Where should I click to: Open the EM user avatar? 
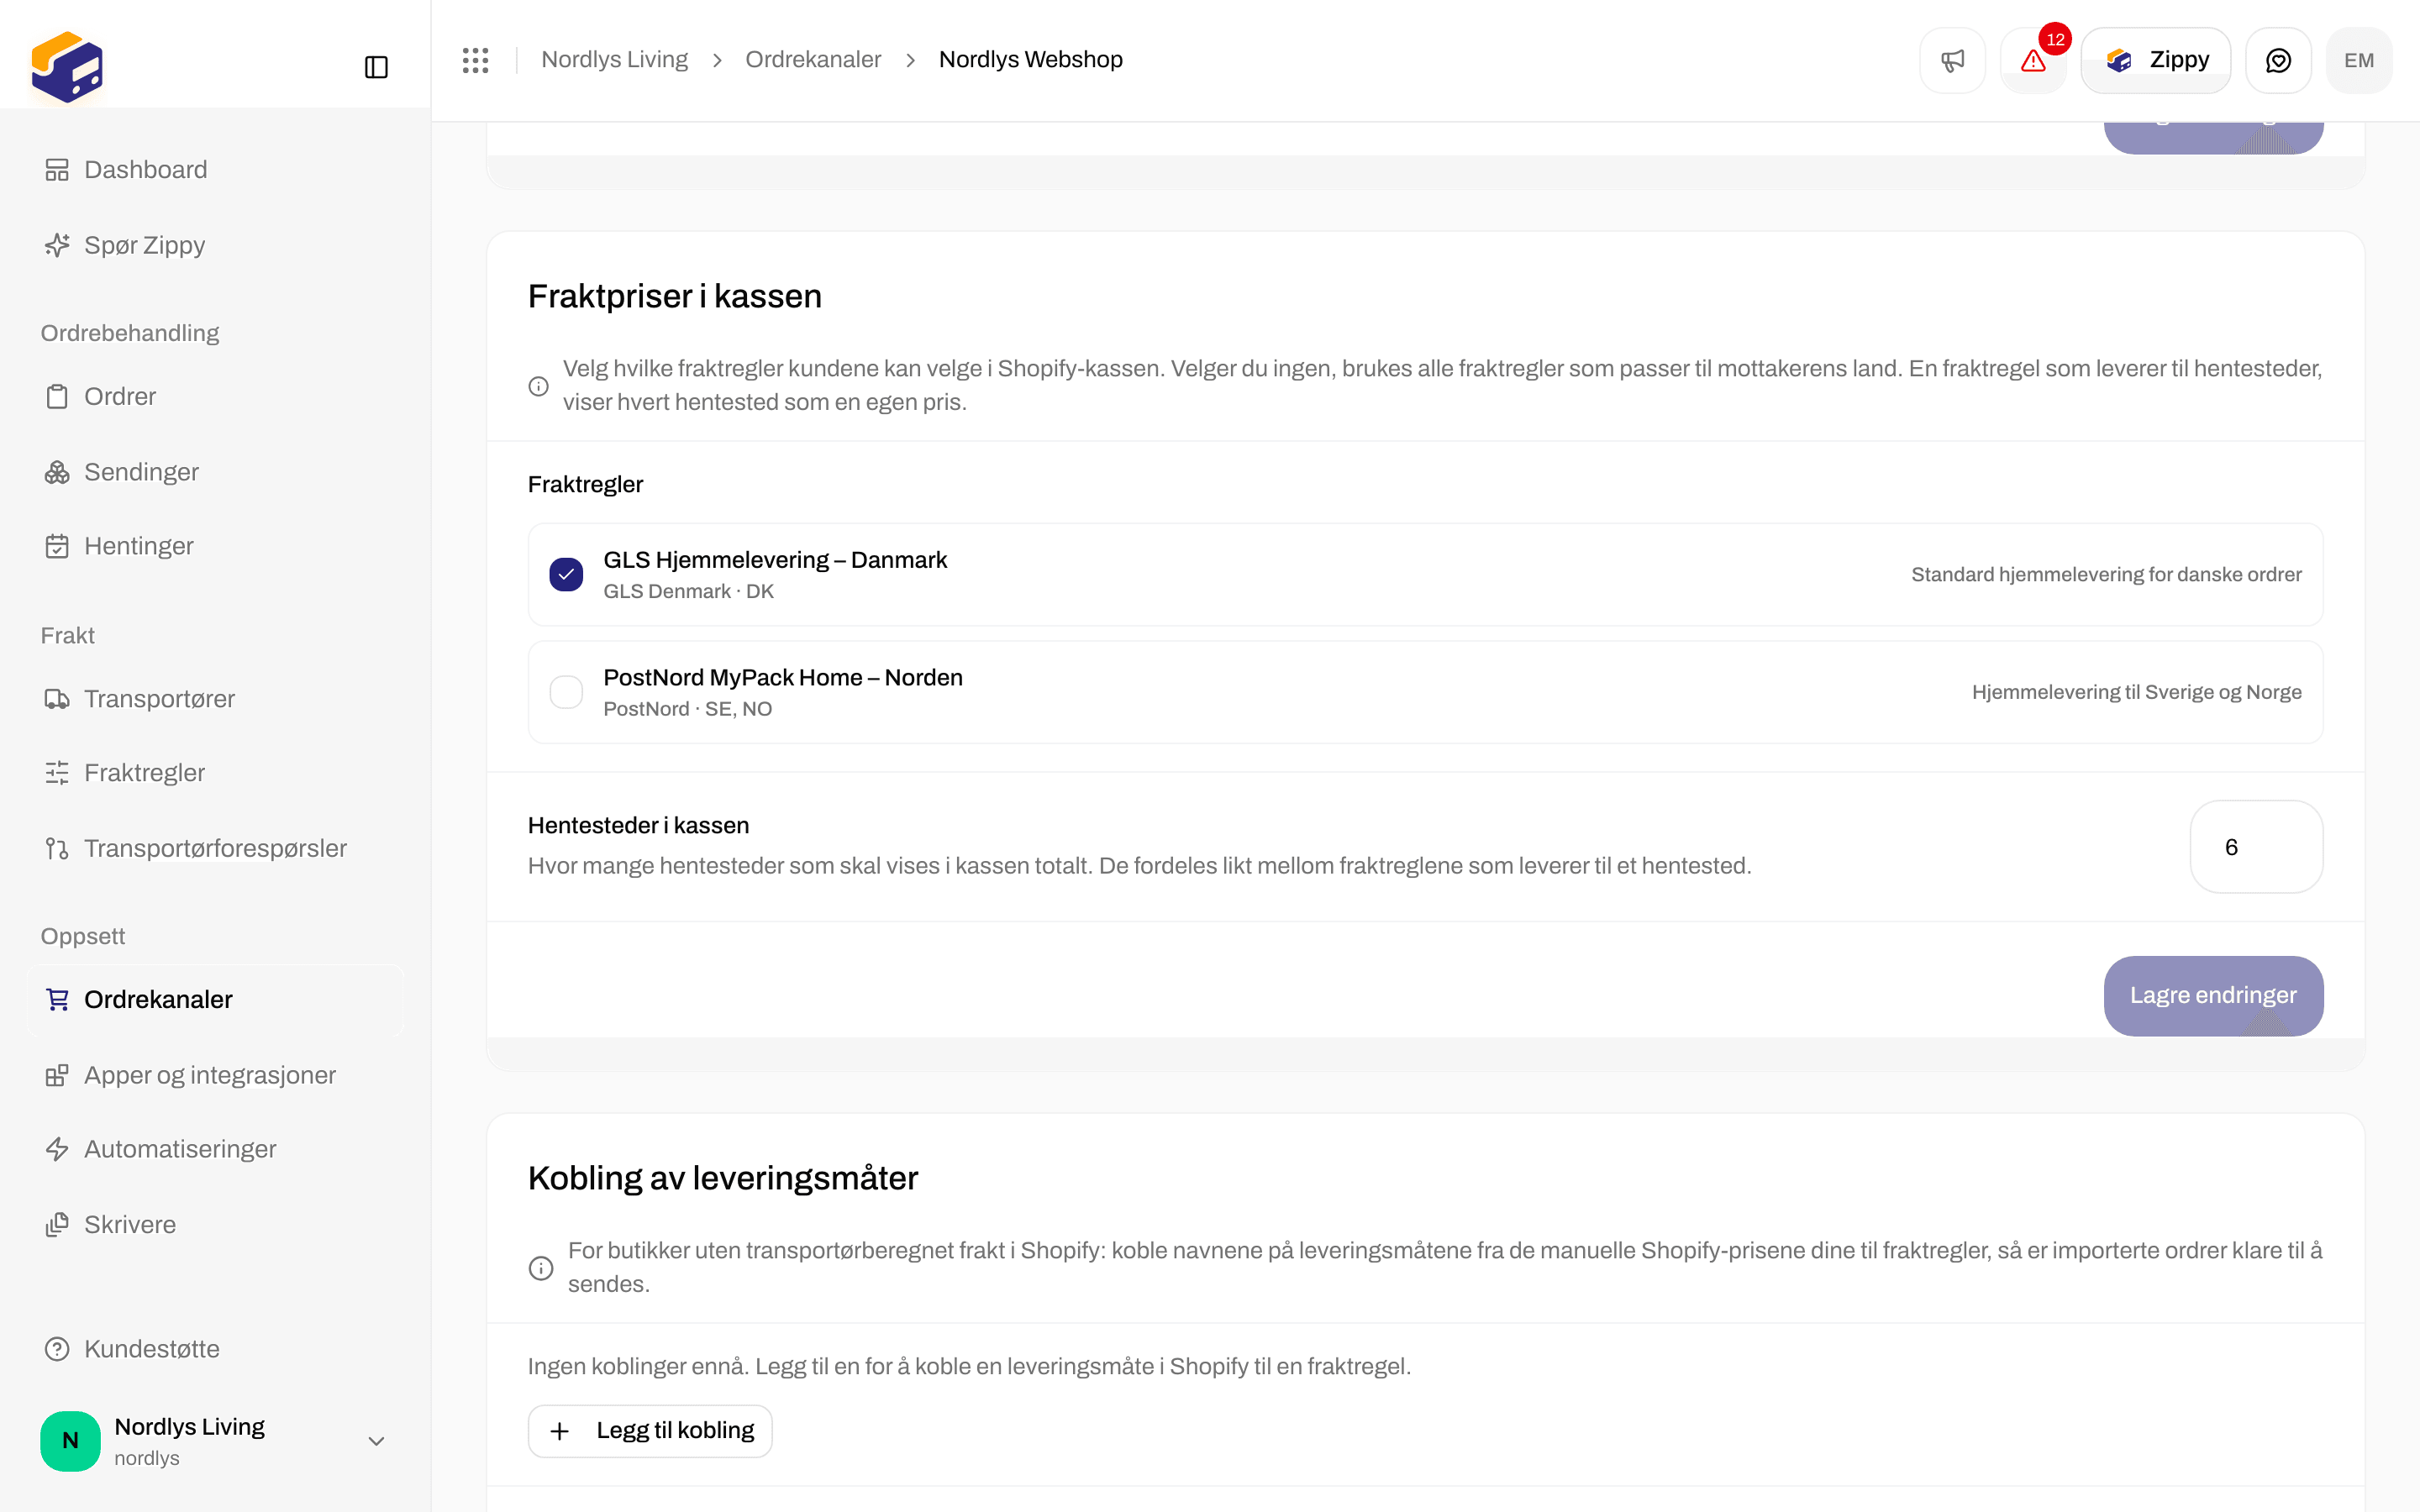[x=2359, y=60]
